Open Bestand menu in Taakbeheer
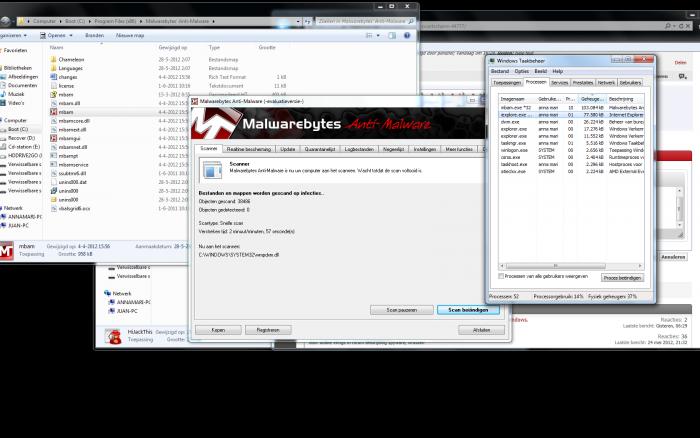The image size is (700, 438). click(500, 71)
